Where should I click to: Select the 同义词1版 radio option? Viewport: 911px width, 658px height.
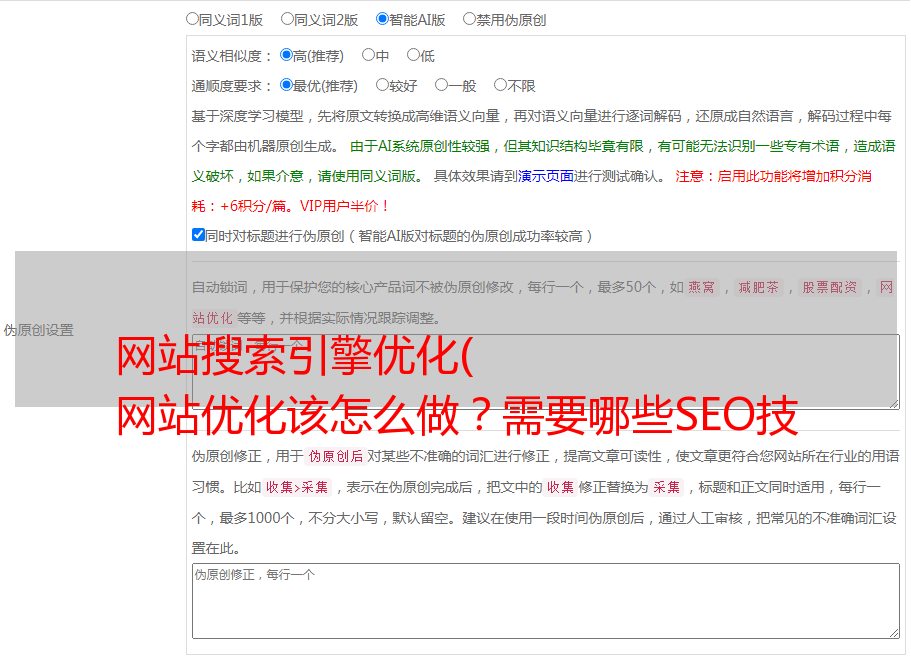(192, 18)
